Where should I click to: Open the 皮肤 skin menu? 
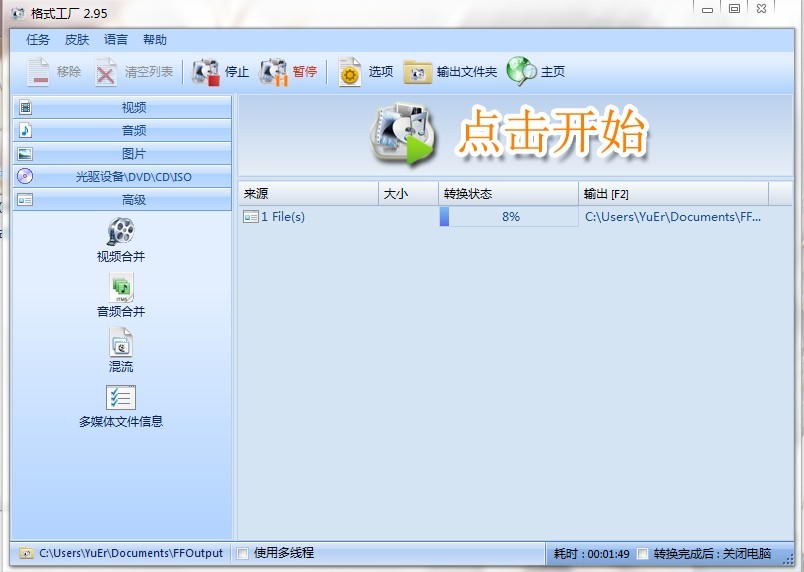[77, 40]
